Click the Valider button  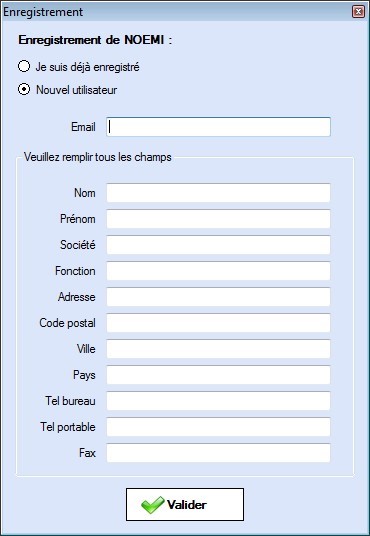coord(185,505)
